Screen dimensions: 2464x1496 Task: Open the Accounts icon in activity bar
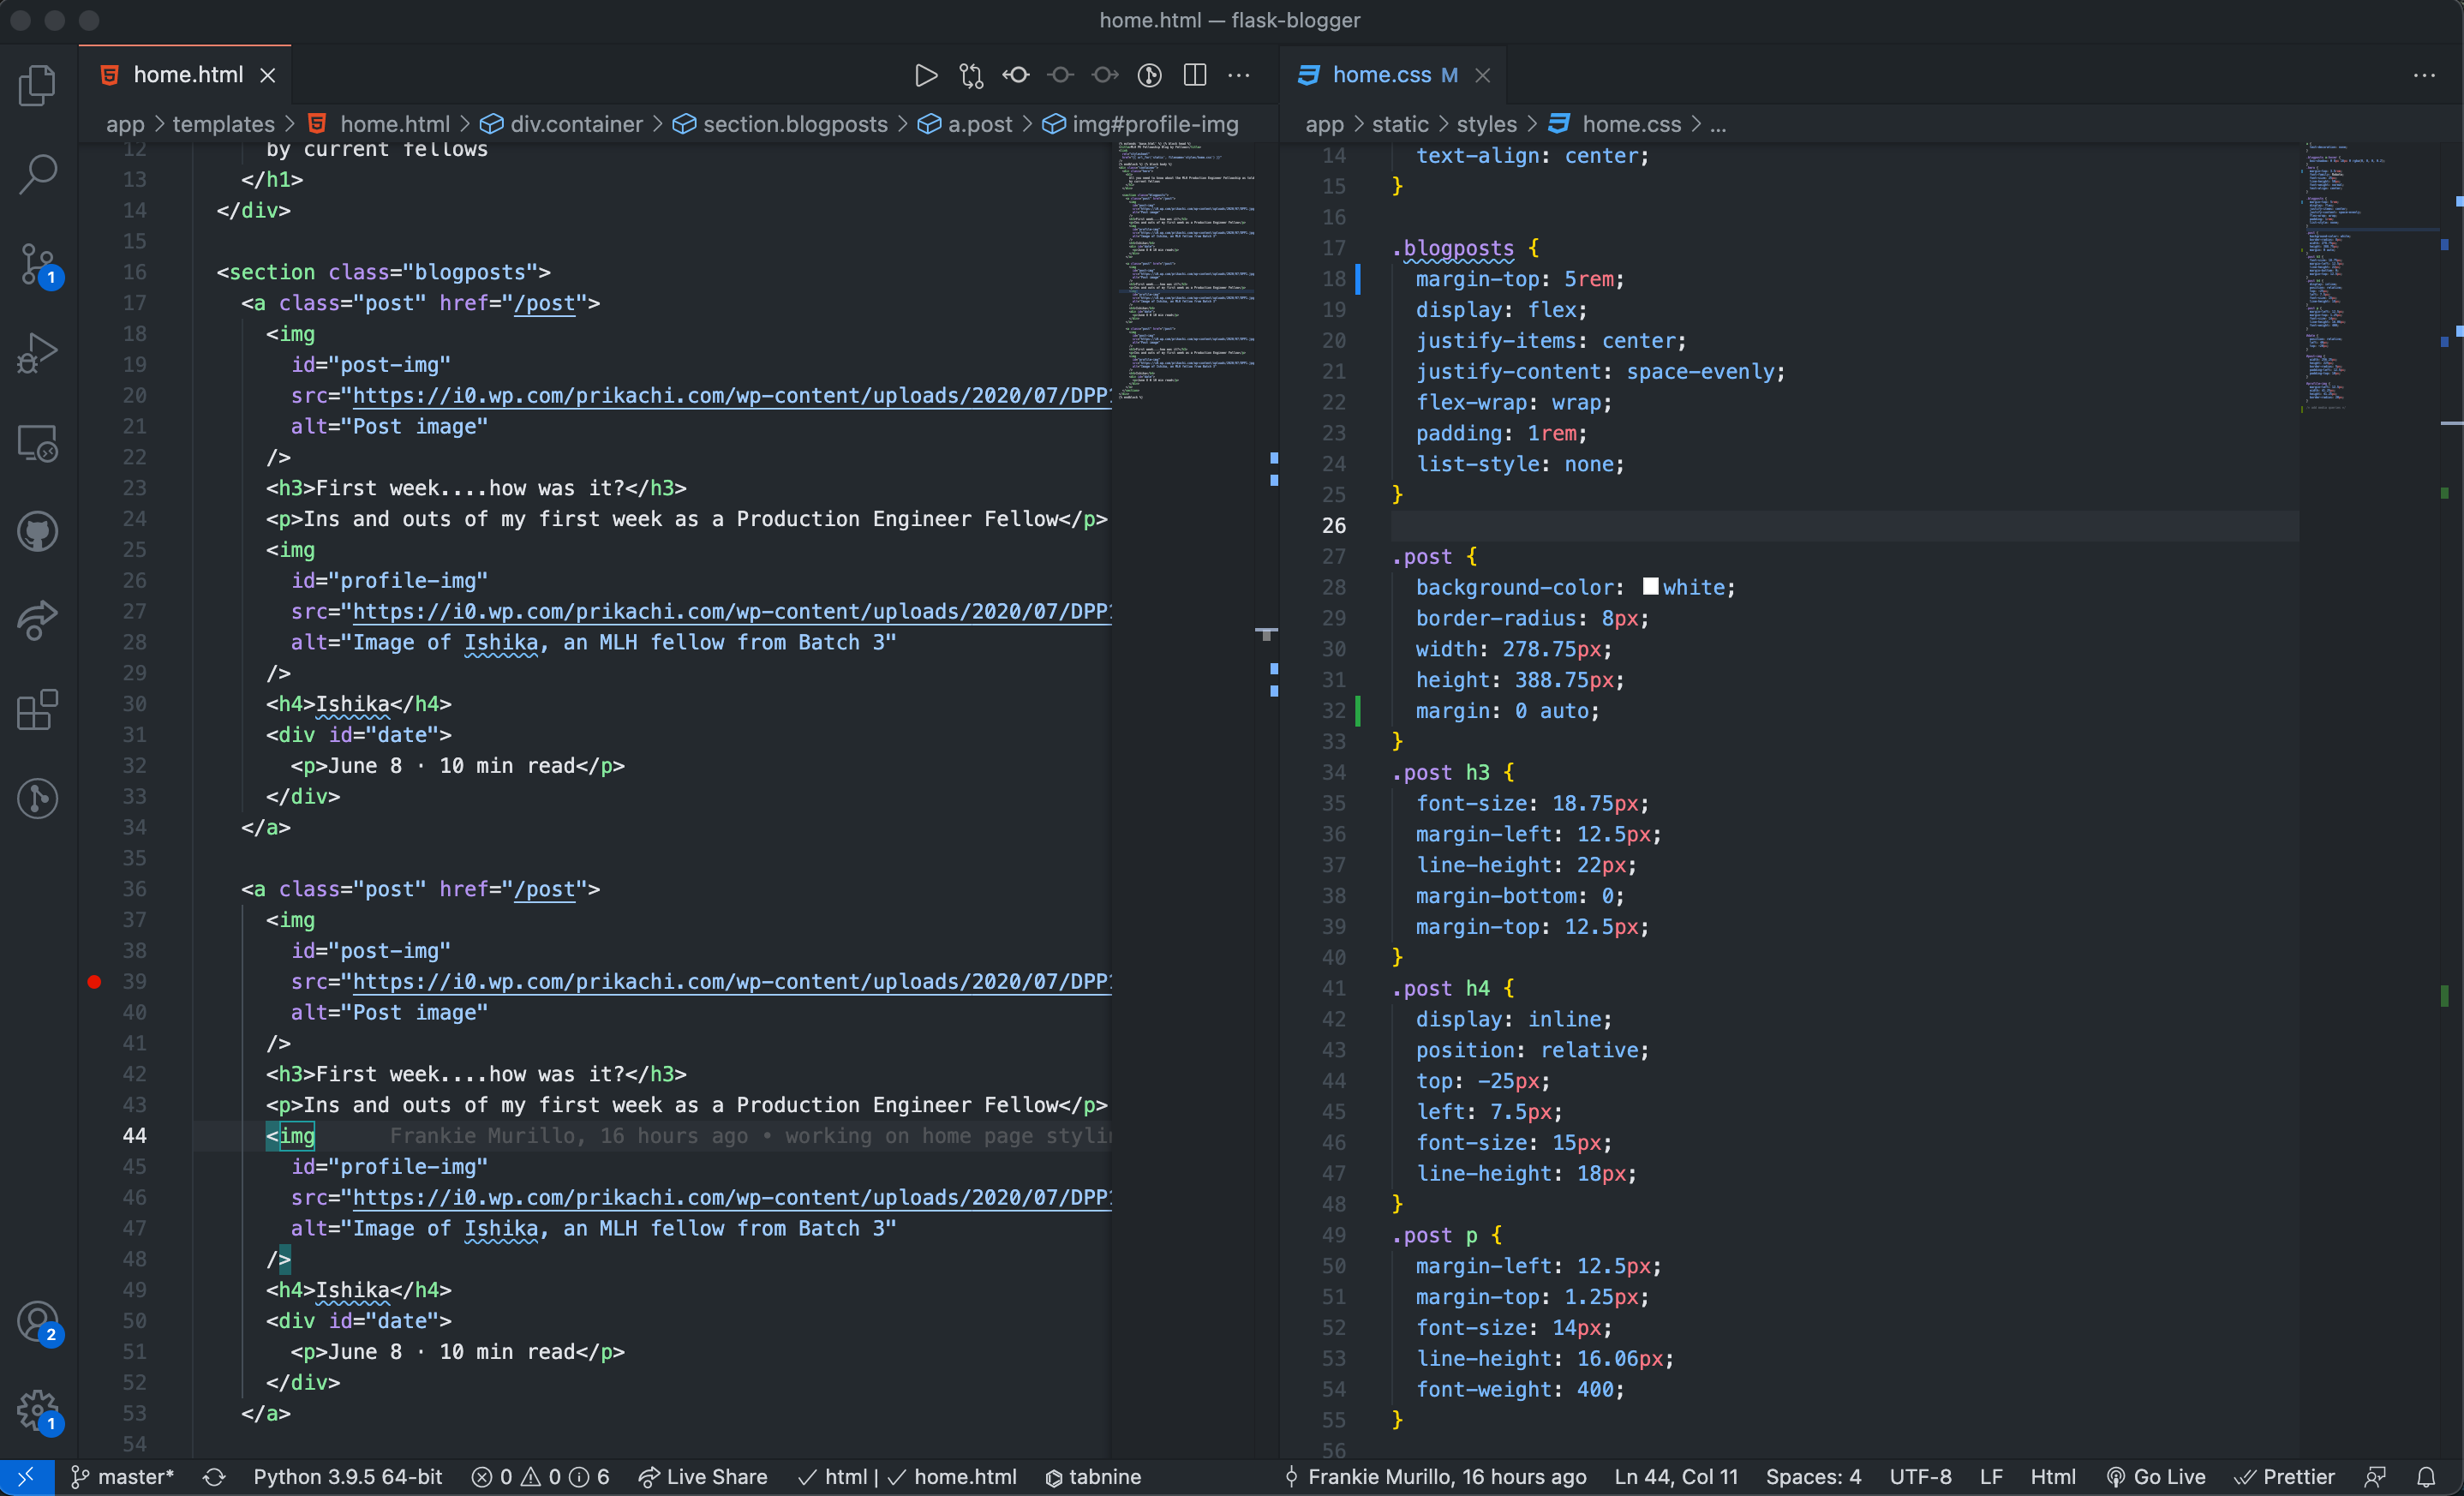coord(38,1321)
